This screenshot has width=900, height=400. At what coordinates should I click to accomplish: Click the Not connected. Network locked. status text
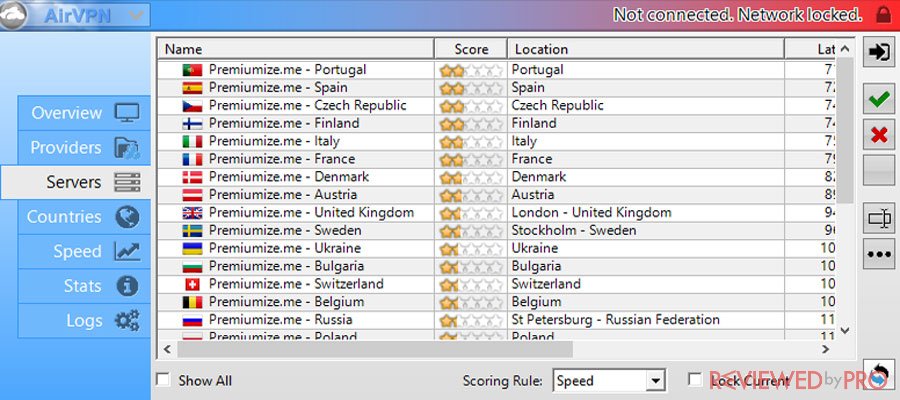[738, 14]
